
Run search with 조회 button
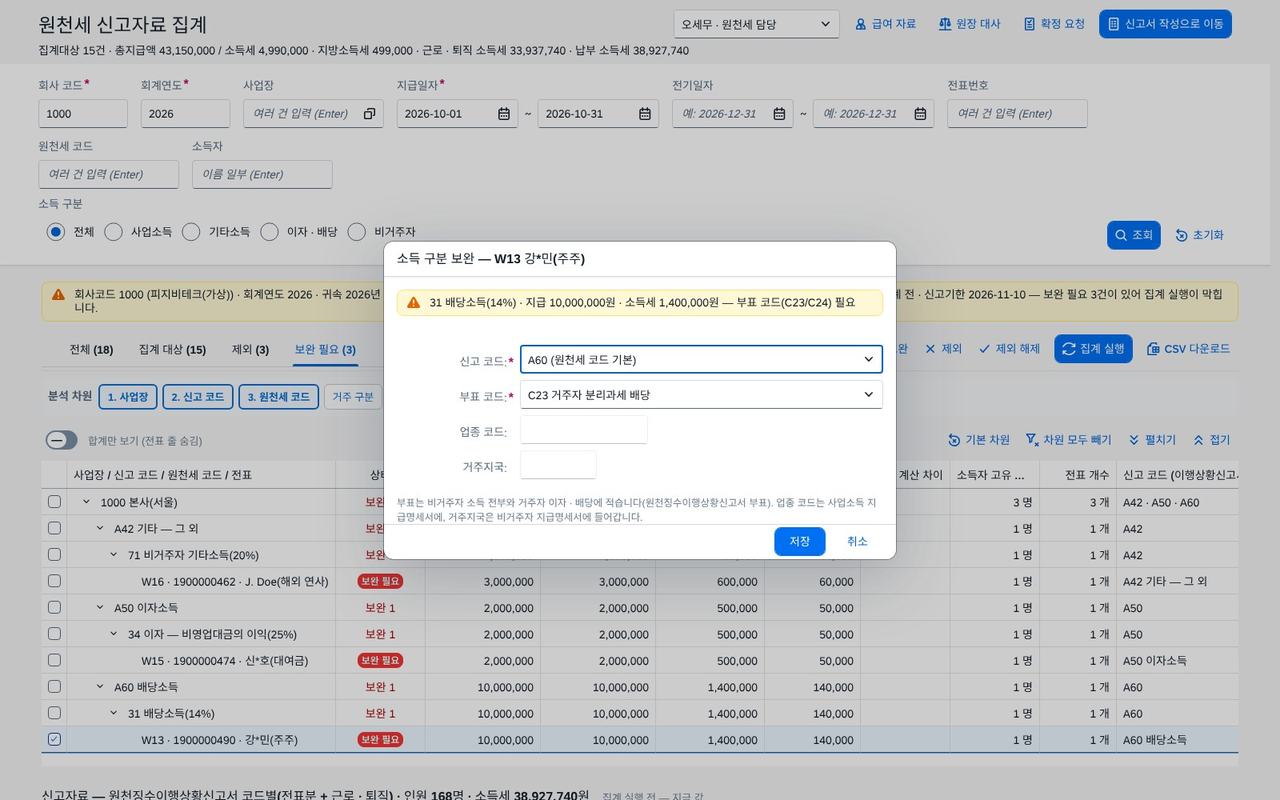click(x=1133, y=235)
